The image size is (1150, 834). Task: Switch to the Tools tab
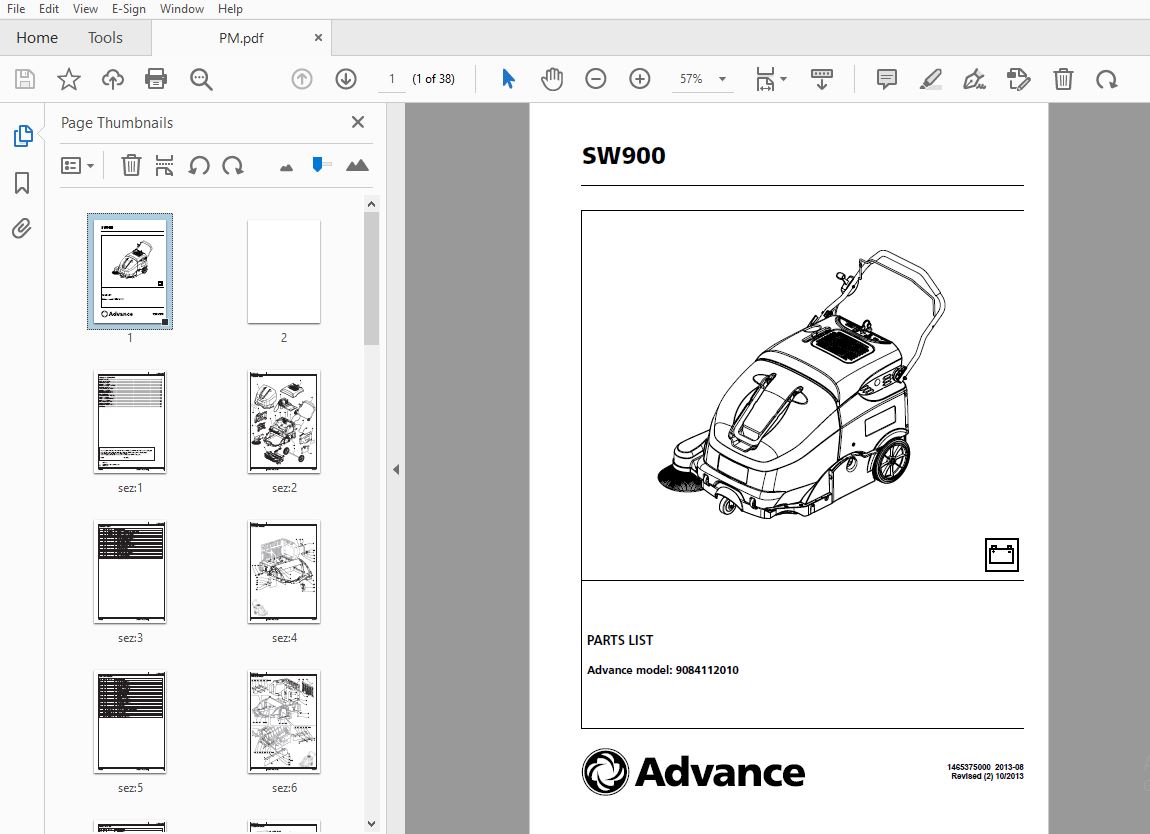(105, 37)
